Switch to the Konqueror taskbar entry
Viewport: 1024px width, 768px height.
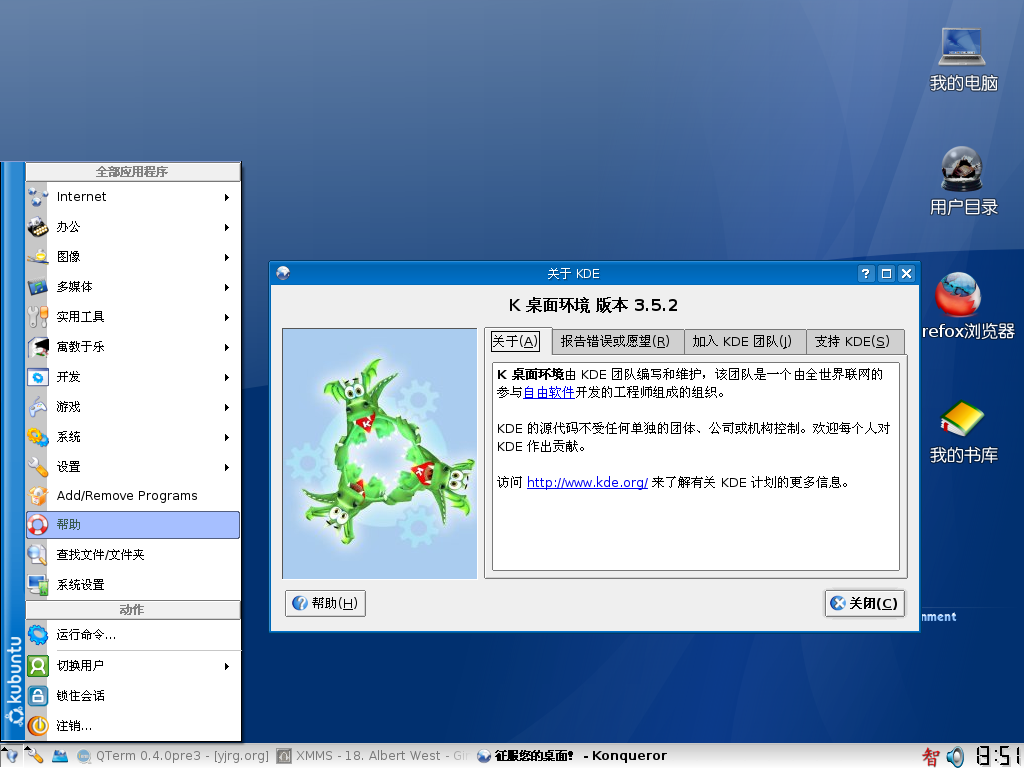[572, 756]
